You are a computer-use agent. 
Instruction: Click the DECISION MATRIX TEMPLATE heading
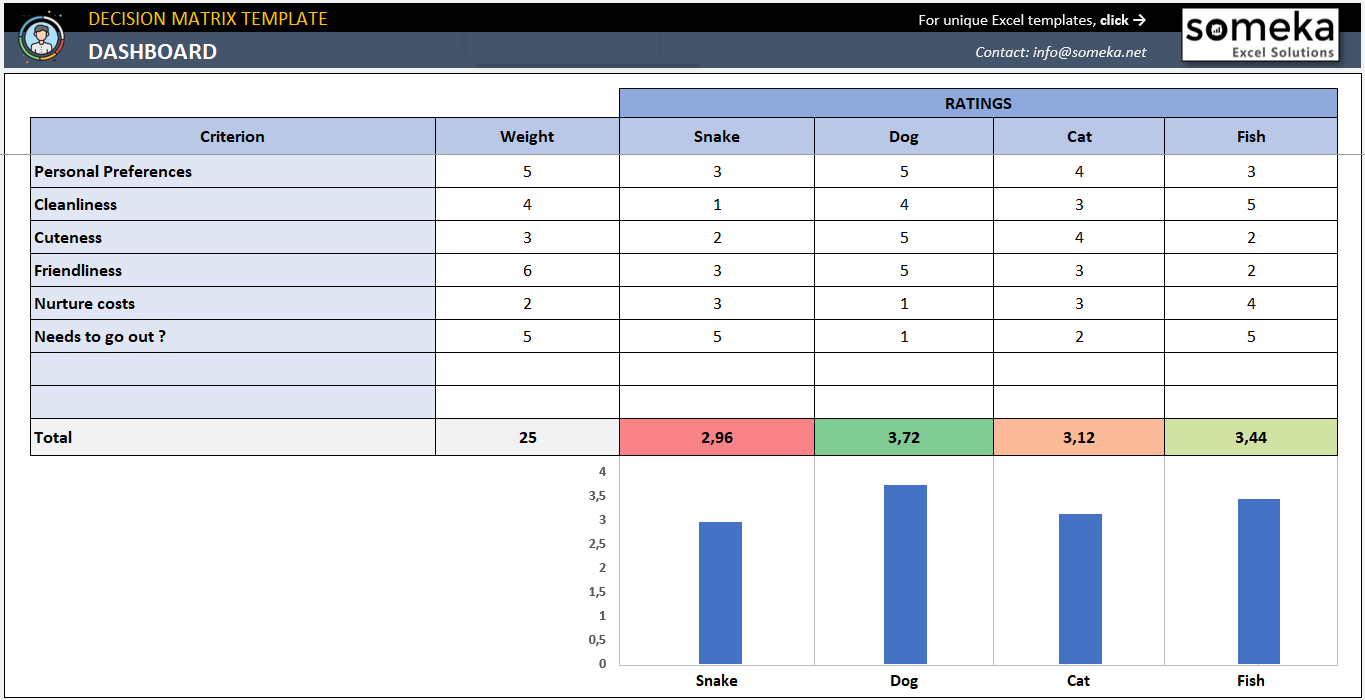pos(206,18)
